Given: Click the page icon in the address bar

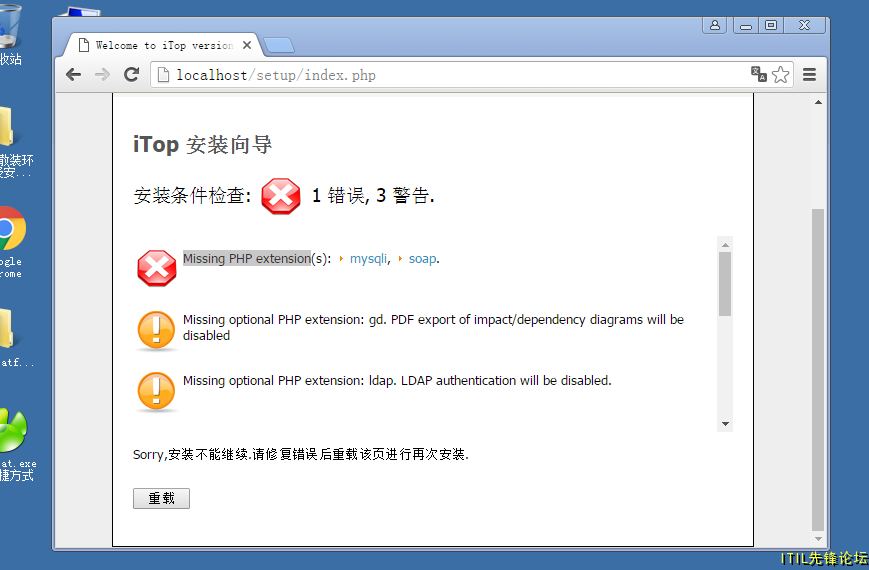Looking at the screenshot, I should tap(163, 75).
